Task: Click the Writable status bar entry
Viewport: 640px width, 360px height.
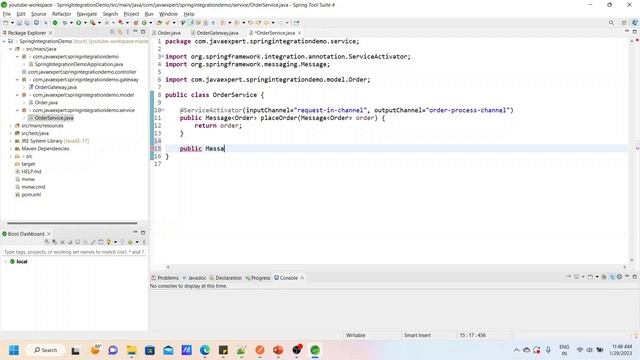Action: point(356,335)
